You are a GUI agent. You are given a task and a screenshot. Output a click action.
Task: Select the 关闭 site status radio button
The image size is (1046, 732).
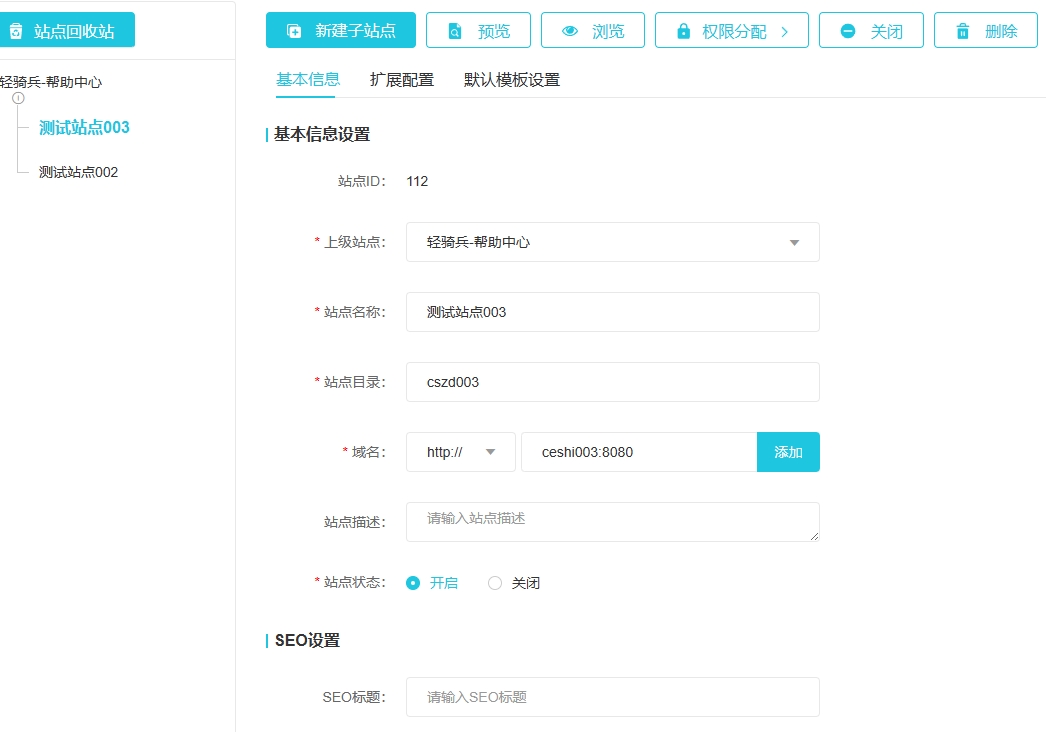495,583
